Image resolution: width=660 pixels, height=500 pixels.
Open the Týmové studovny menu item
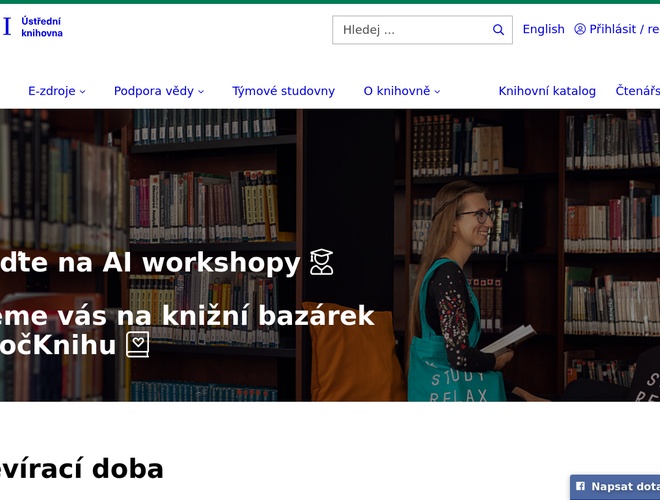coord(283,91)
